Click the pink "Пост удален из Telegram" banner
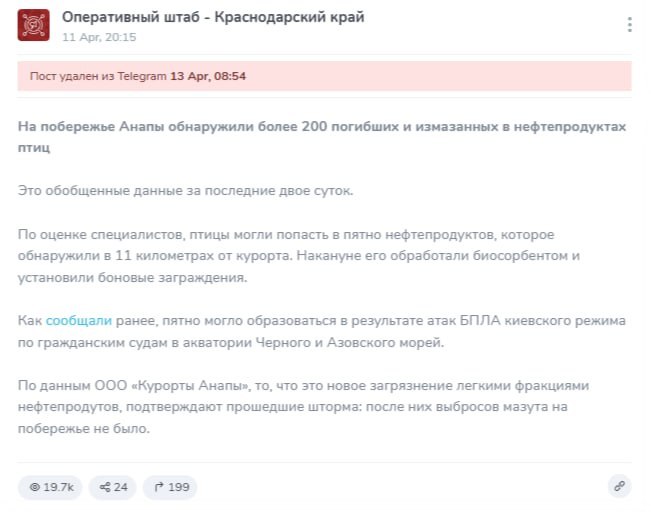The image size is (651, 512). point(324,76)
